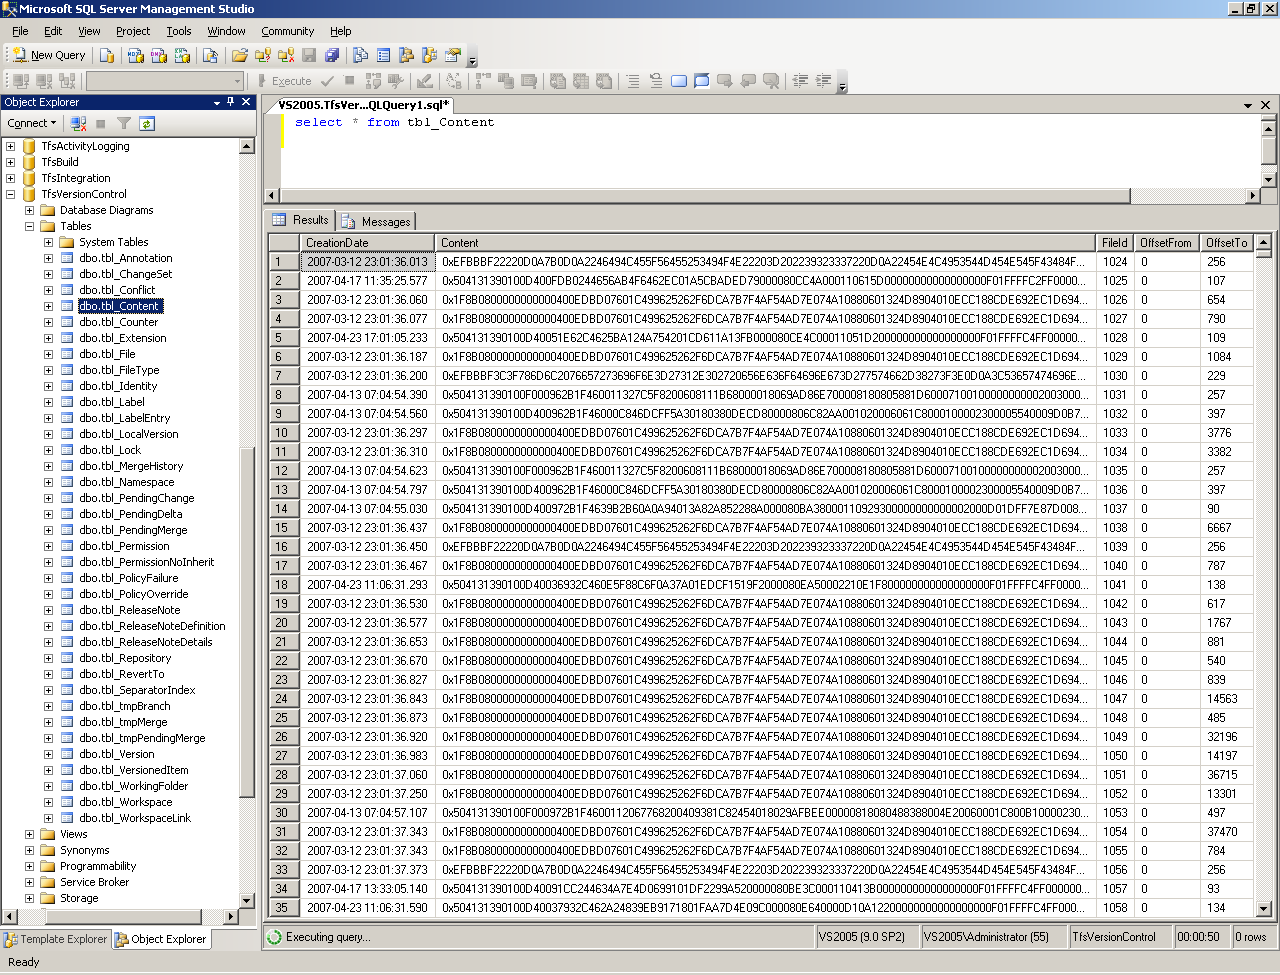
Task: Click the results grid vertical scrollbar down arrow
Action: tap(1263, 909)
